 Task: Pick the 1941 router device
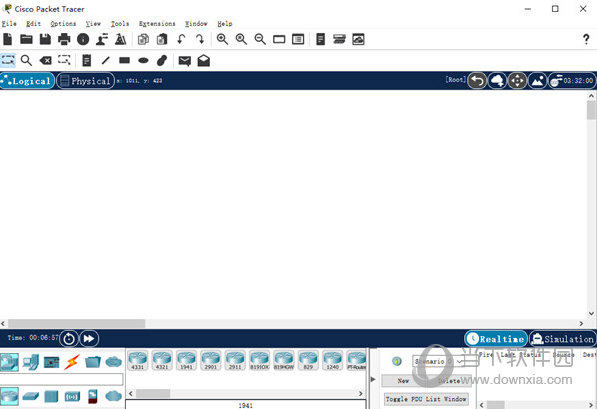(186, 361)
